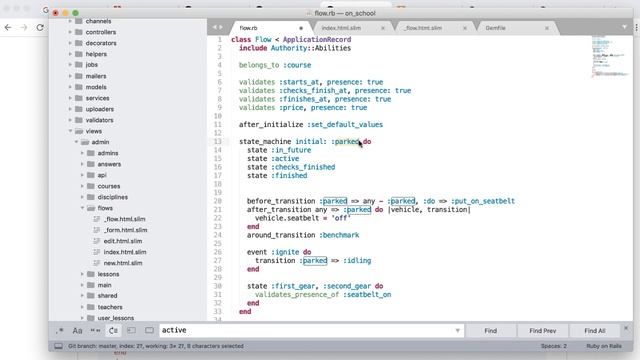The image size is (640, 360).
Task: Open the find history dropdown arrow
Action: click(x=458, y=331)
